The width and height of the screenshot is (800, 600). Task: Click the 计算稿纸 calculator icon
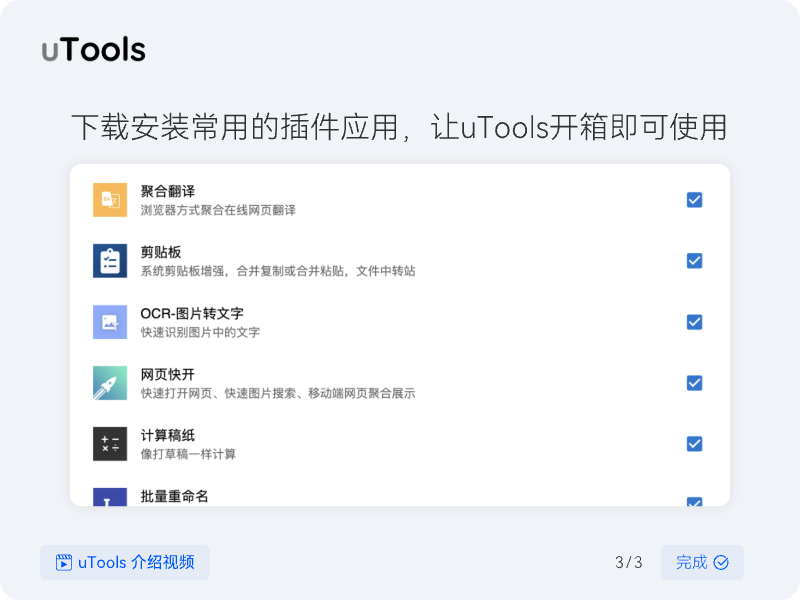pos(110,444)
